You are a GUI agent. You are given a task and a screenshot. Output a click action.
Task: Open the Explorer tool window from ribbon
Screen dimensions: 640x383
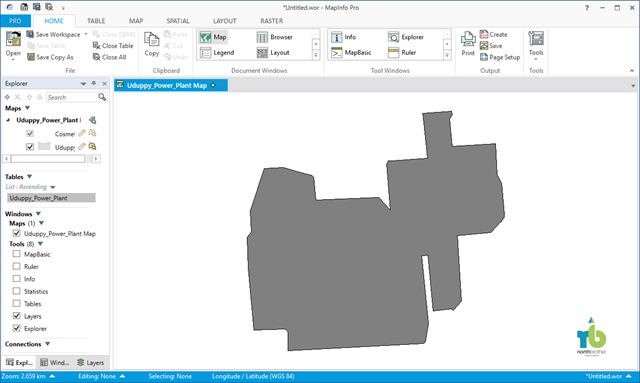pos(406,37)
